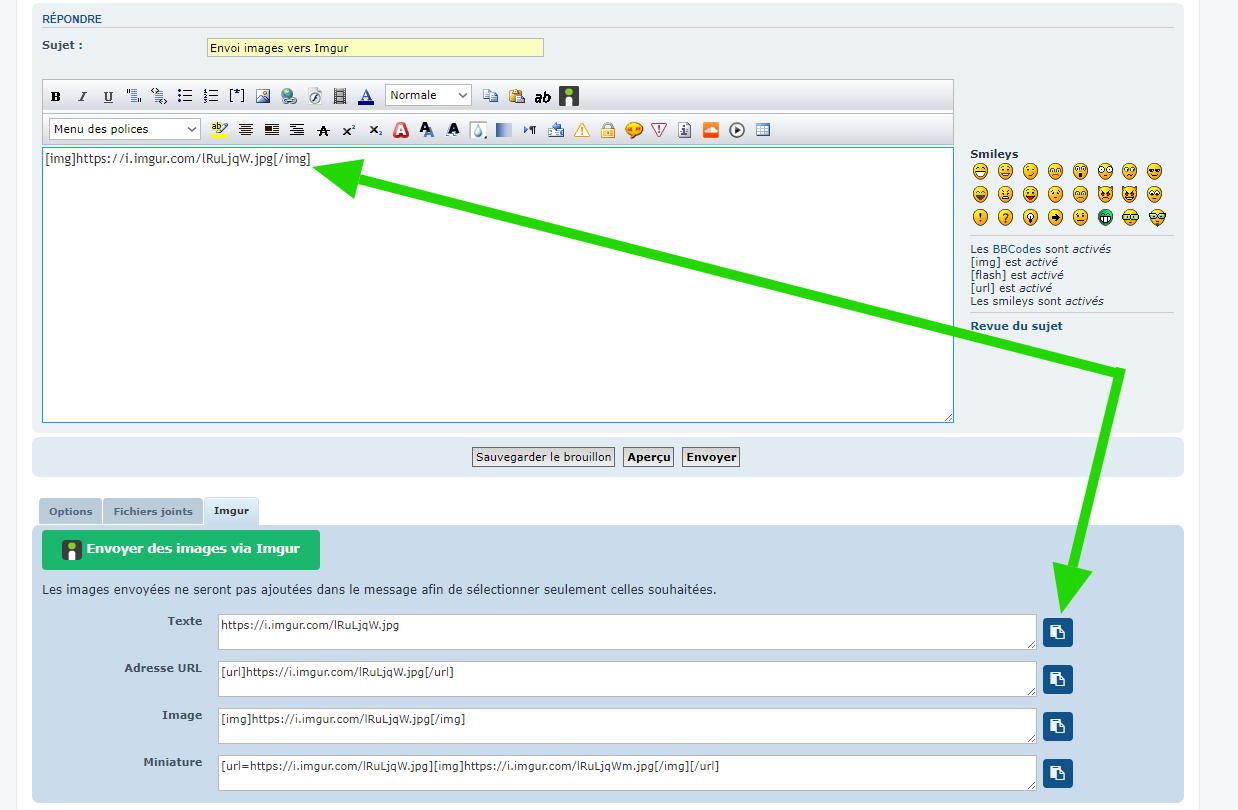Copy the Texte link with its copy button

click(1058, 632)
